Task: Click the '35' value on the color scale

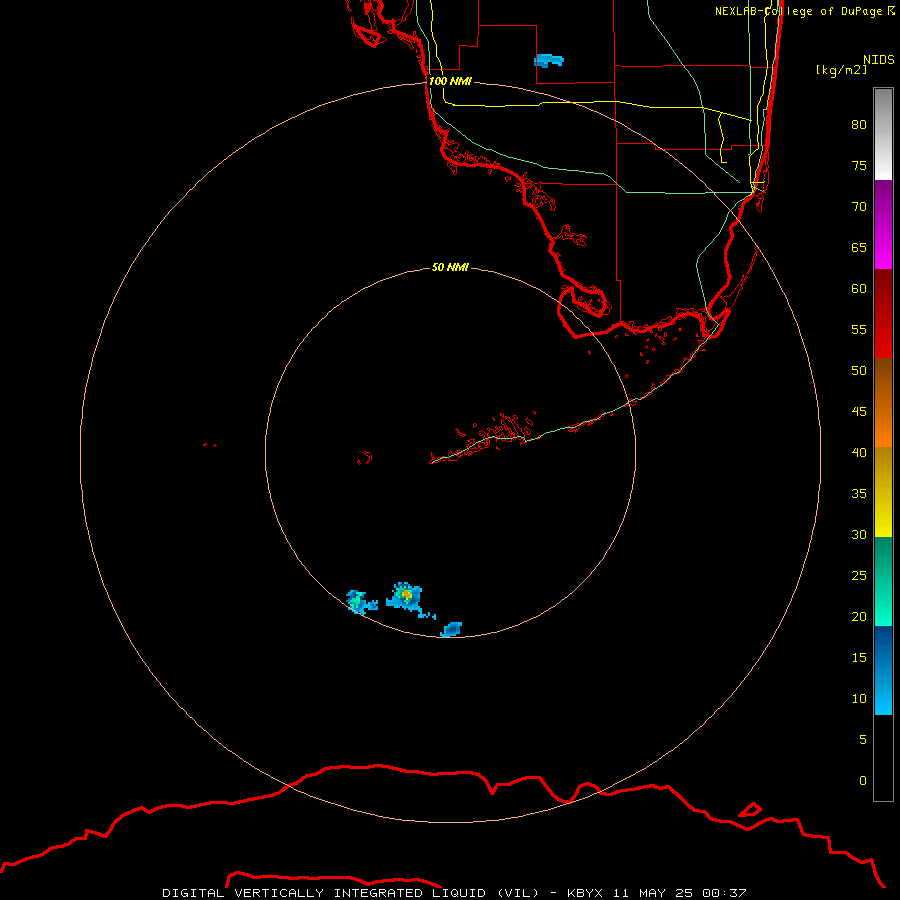Action: [859, 494]
